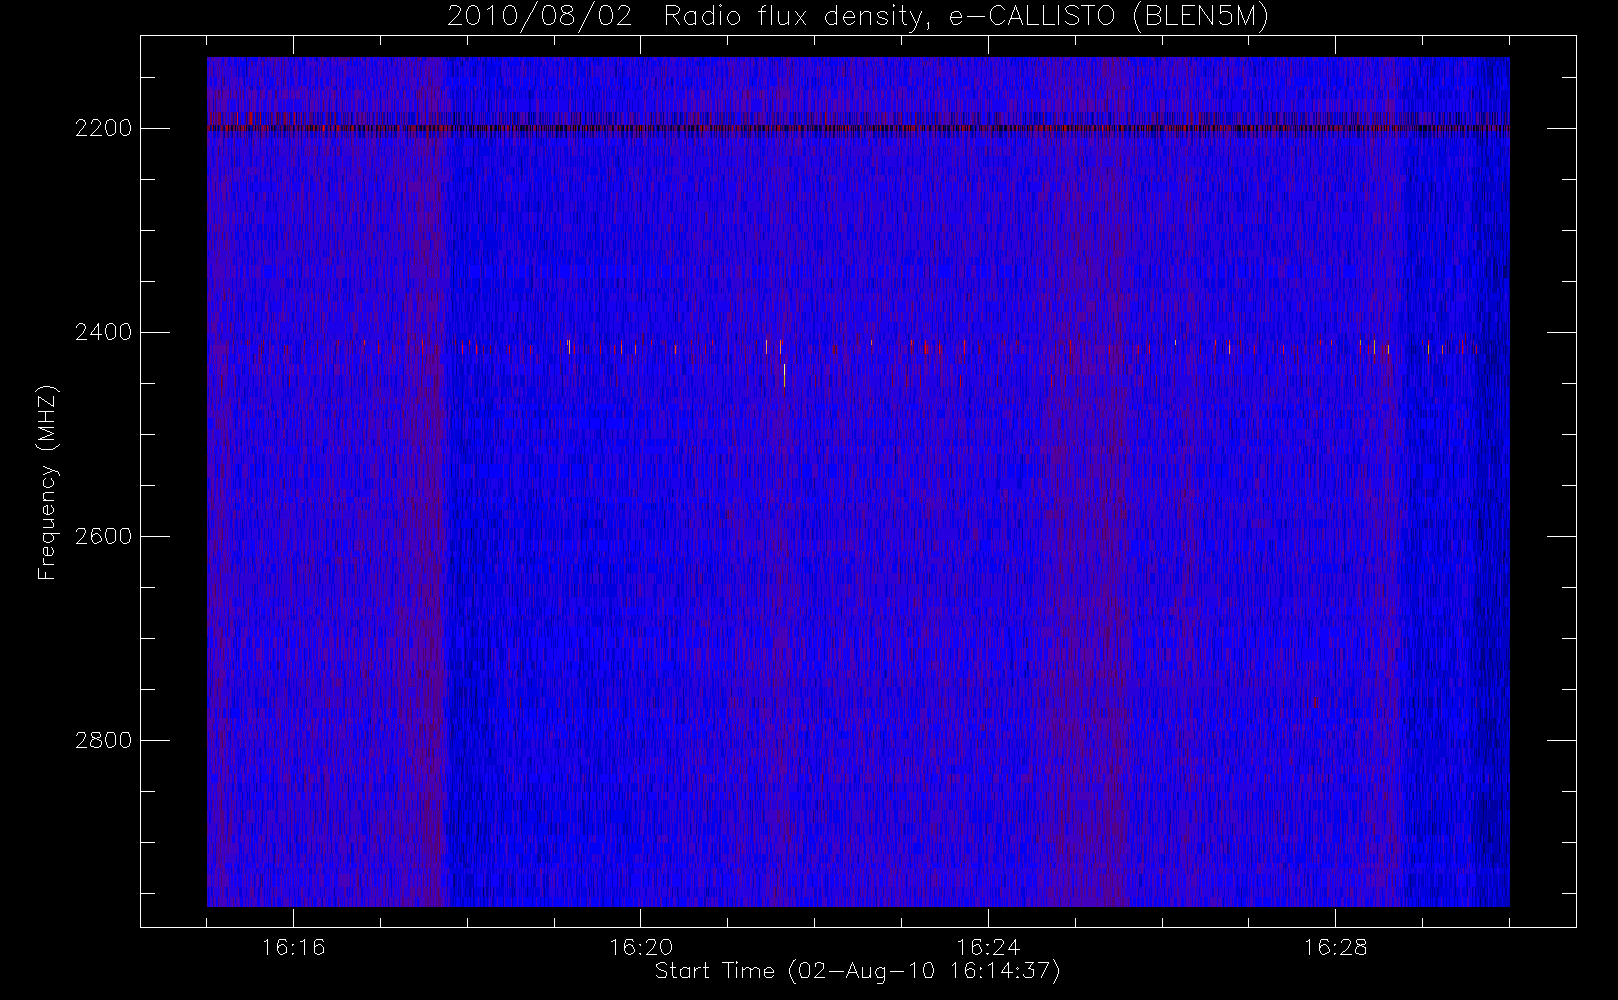The height and width of the screenshot is (1000, 1618).
Task: Click the 16:24 time tick label
Action: pos(988,947)
